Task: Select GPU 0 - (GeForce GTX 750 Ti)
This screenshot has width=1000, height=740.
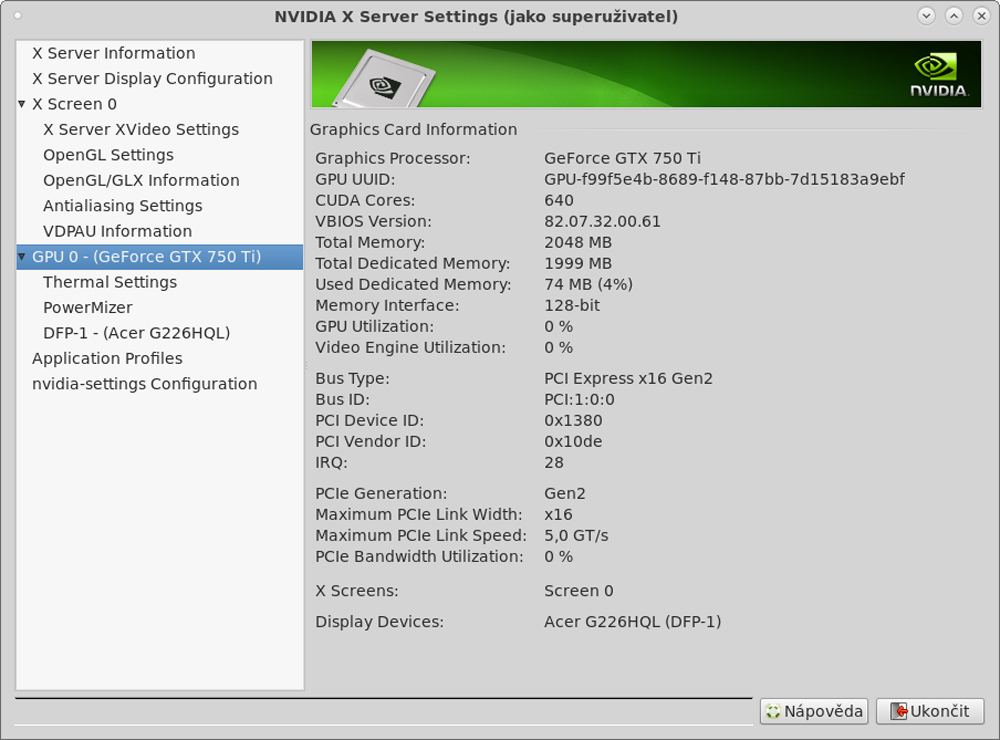Action: tap(159, 257)
